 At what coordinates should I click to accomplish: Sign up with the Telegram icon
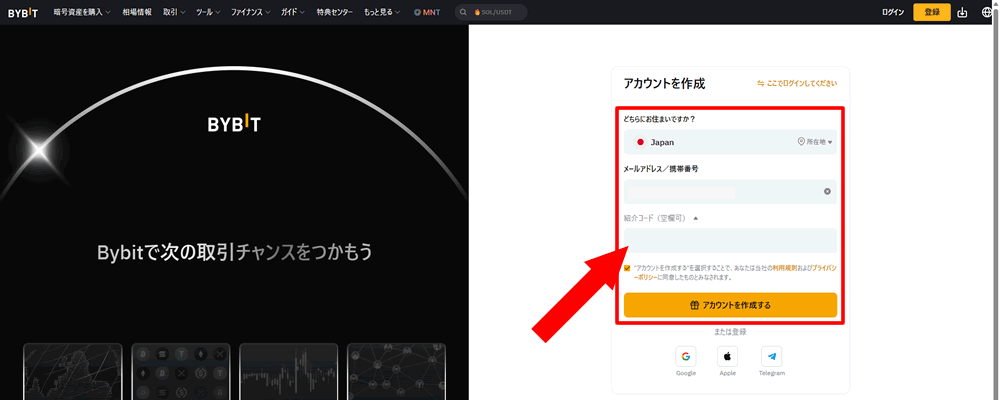tap(771, 356)
